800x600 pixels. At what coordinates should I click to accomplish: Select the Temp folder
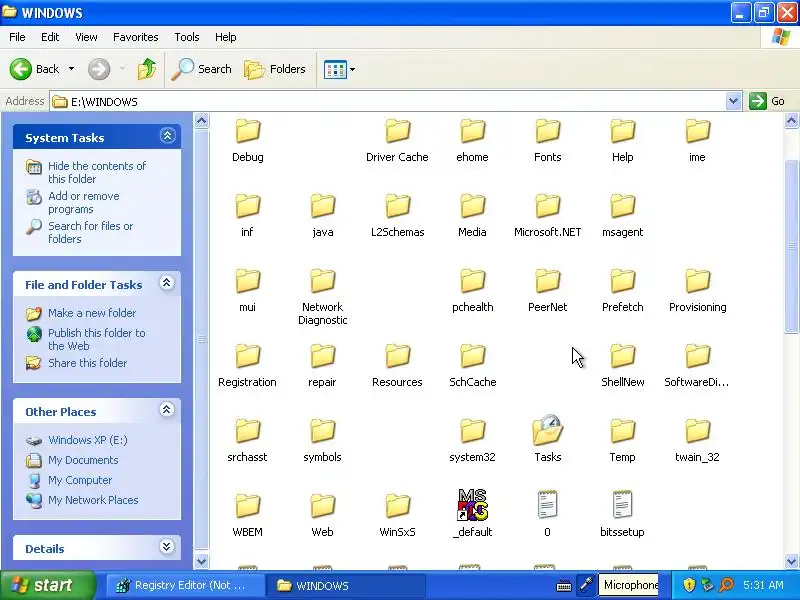622,441
